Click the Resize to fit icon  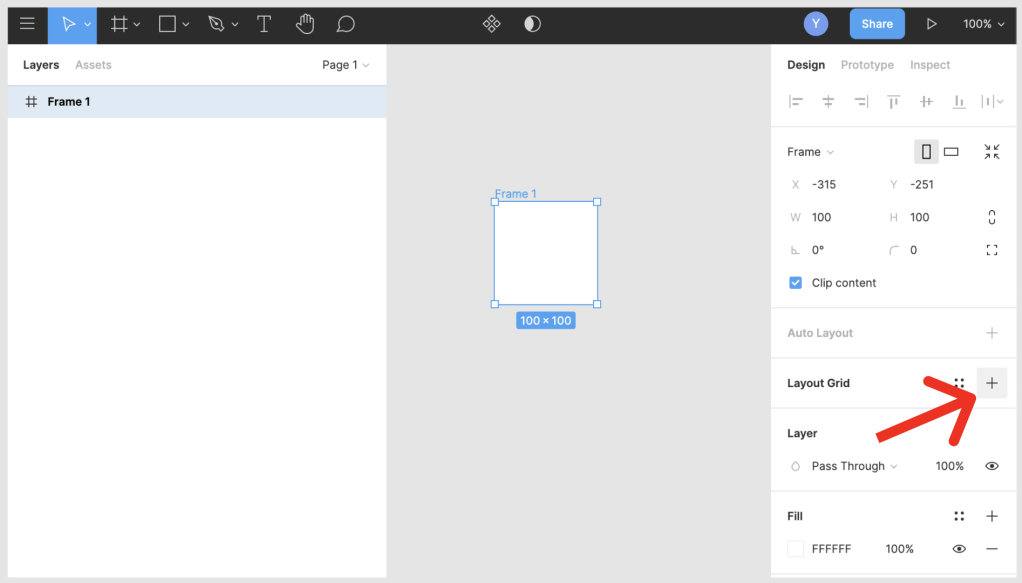click(991, 152)
